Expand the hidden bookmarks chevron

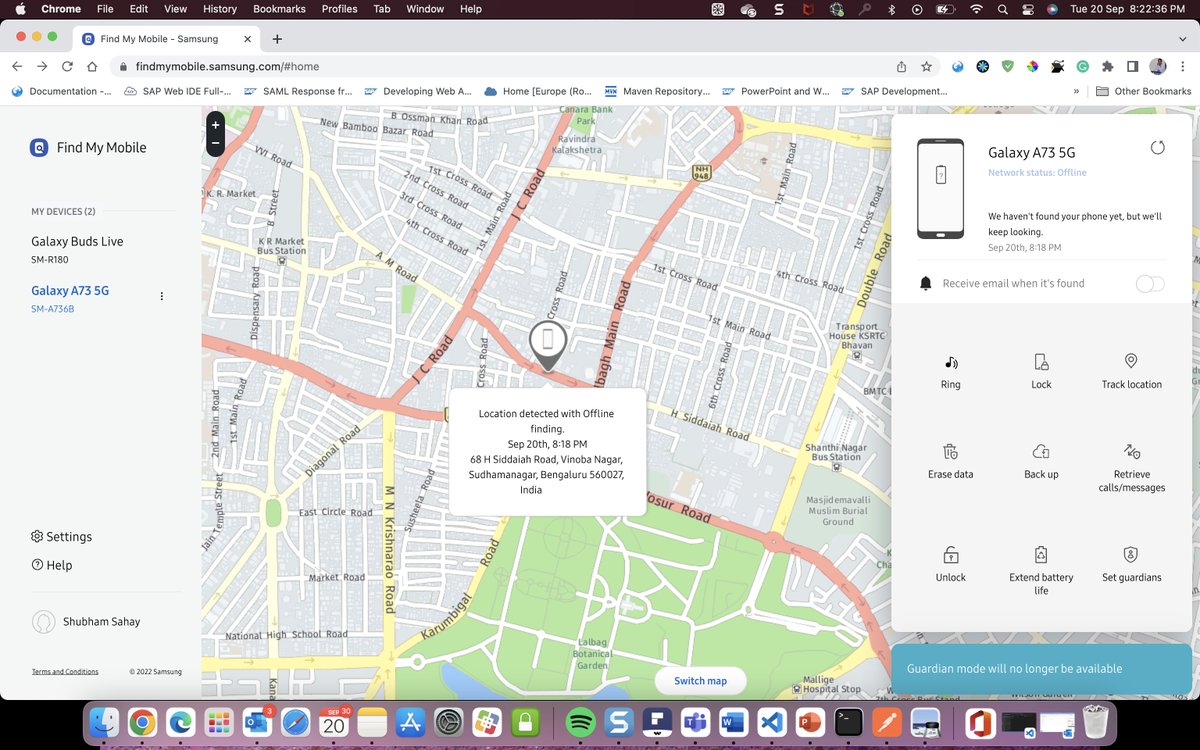click(1076, 91)
